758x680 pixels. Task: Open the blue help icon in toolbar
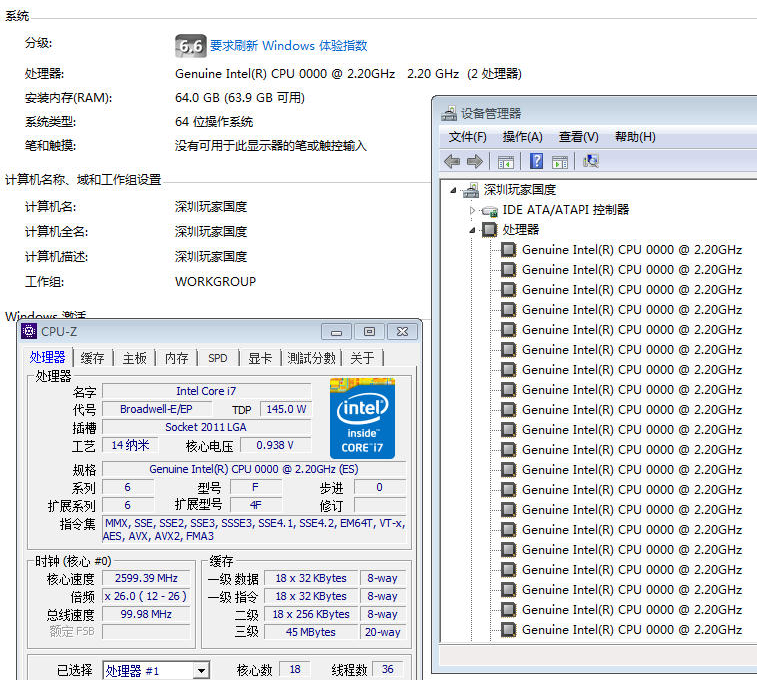[537, 161]
